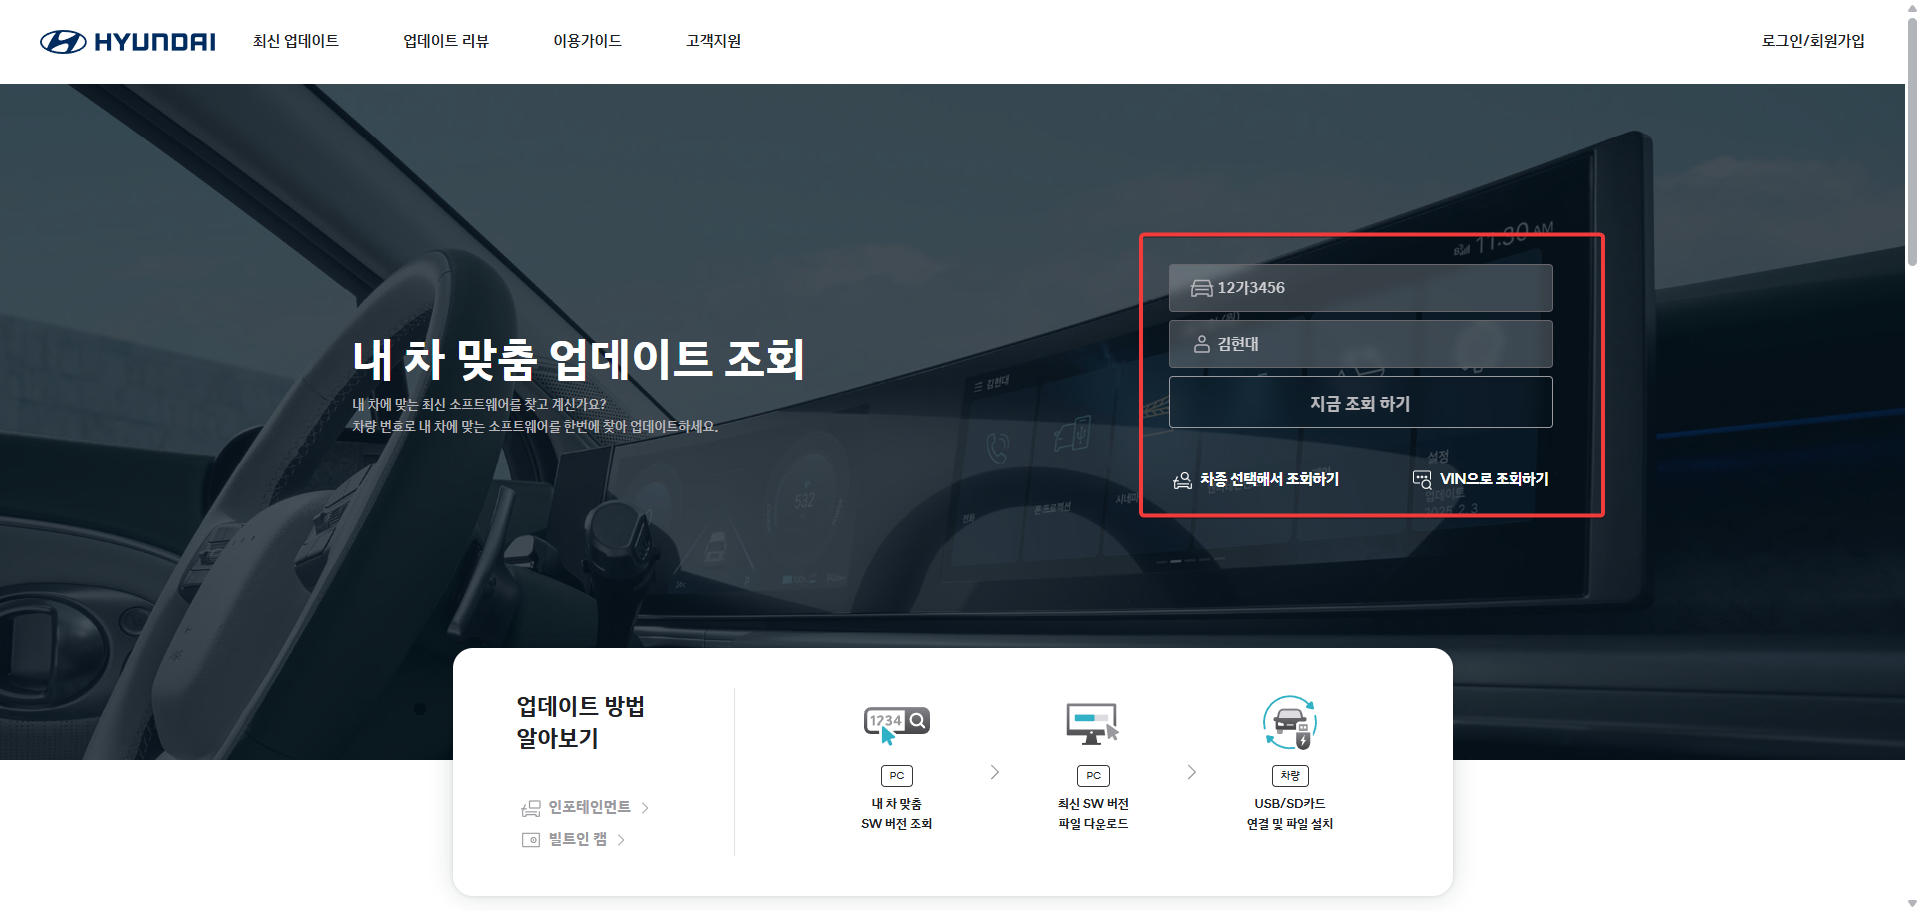Screen dimensions: 1920x911
Task: Click the arrow between PC download and 차량 install steps
Action: (1191, 771)
